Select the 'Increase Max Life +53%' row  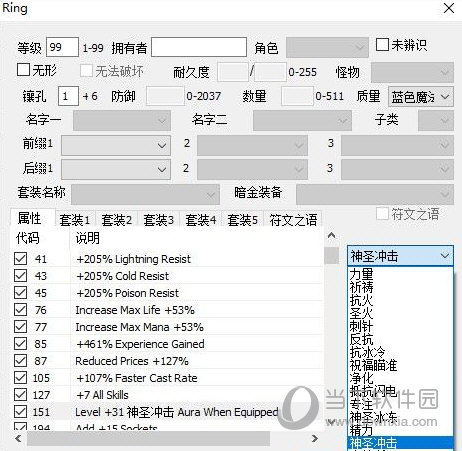pyautogui.click(x=167, y=310)
